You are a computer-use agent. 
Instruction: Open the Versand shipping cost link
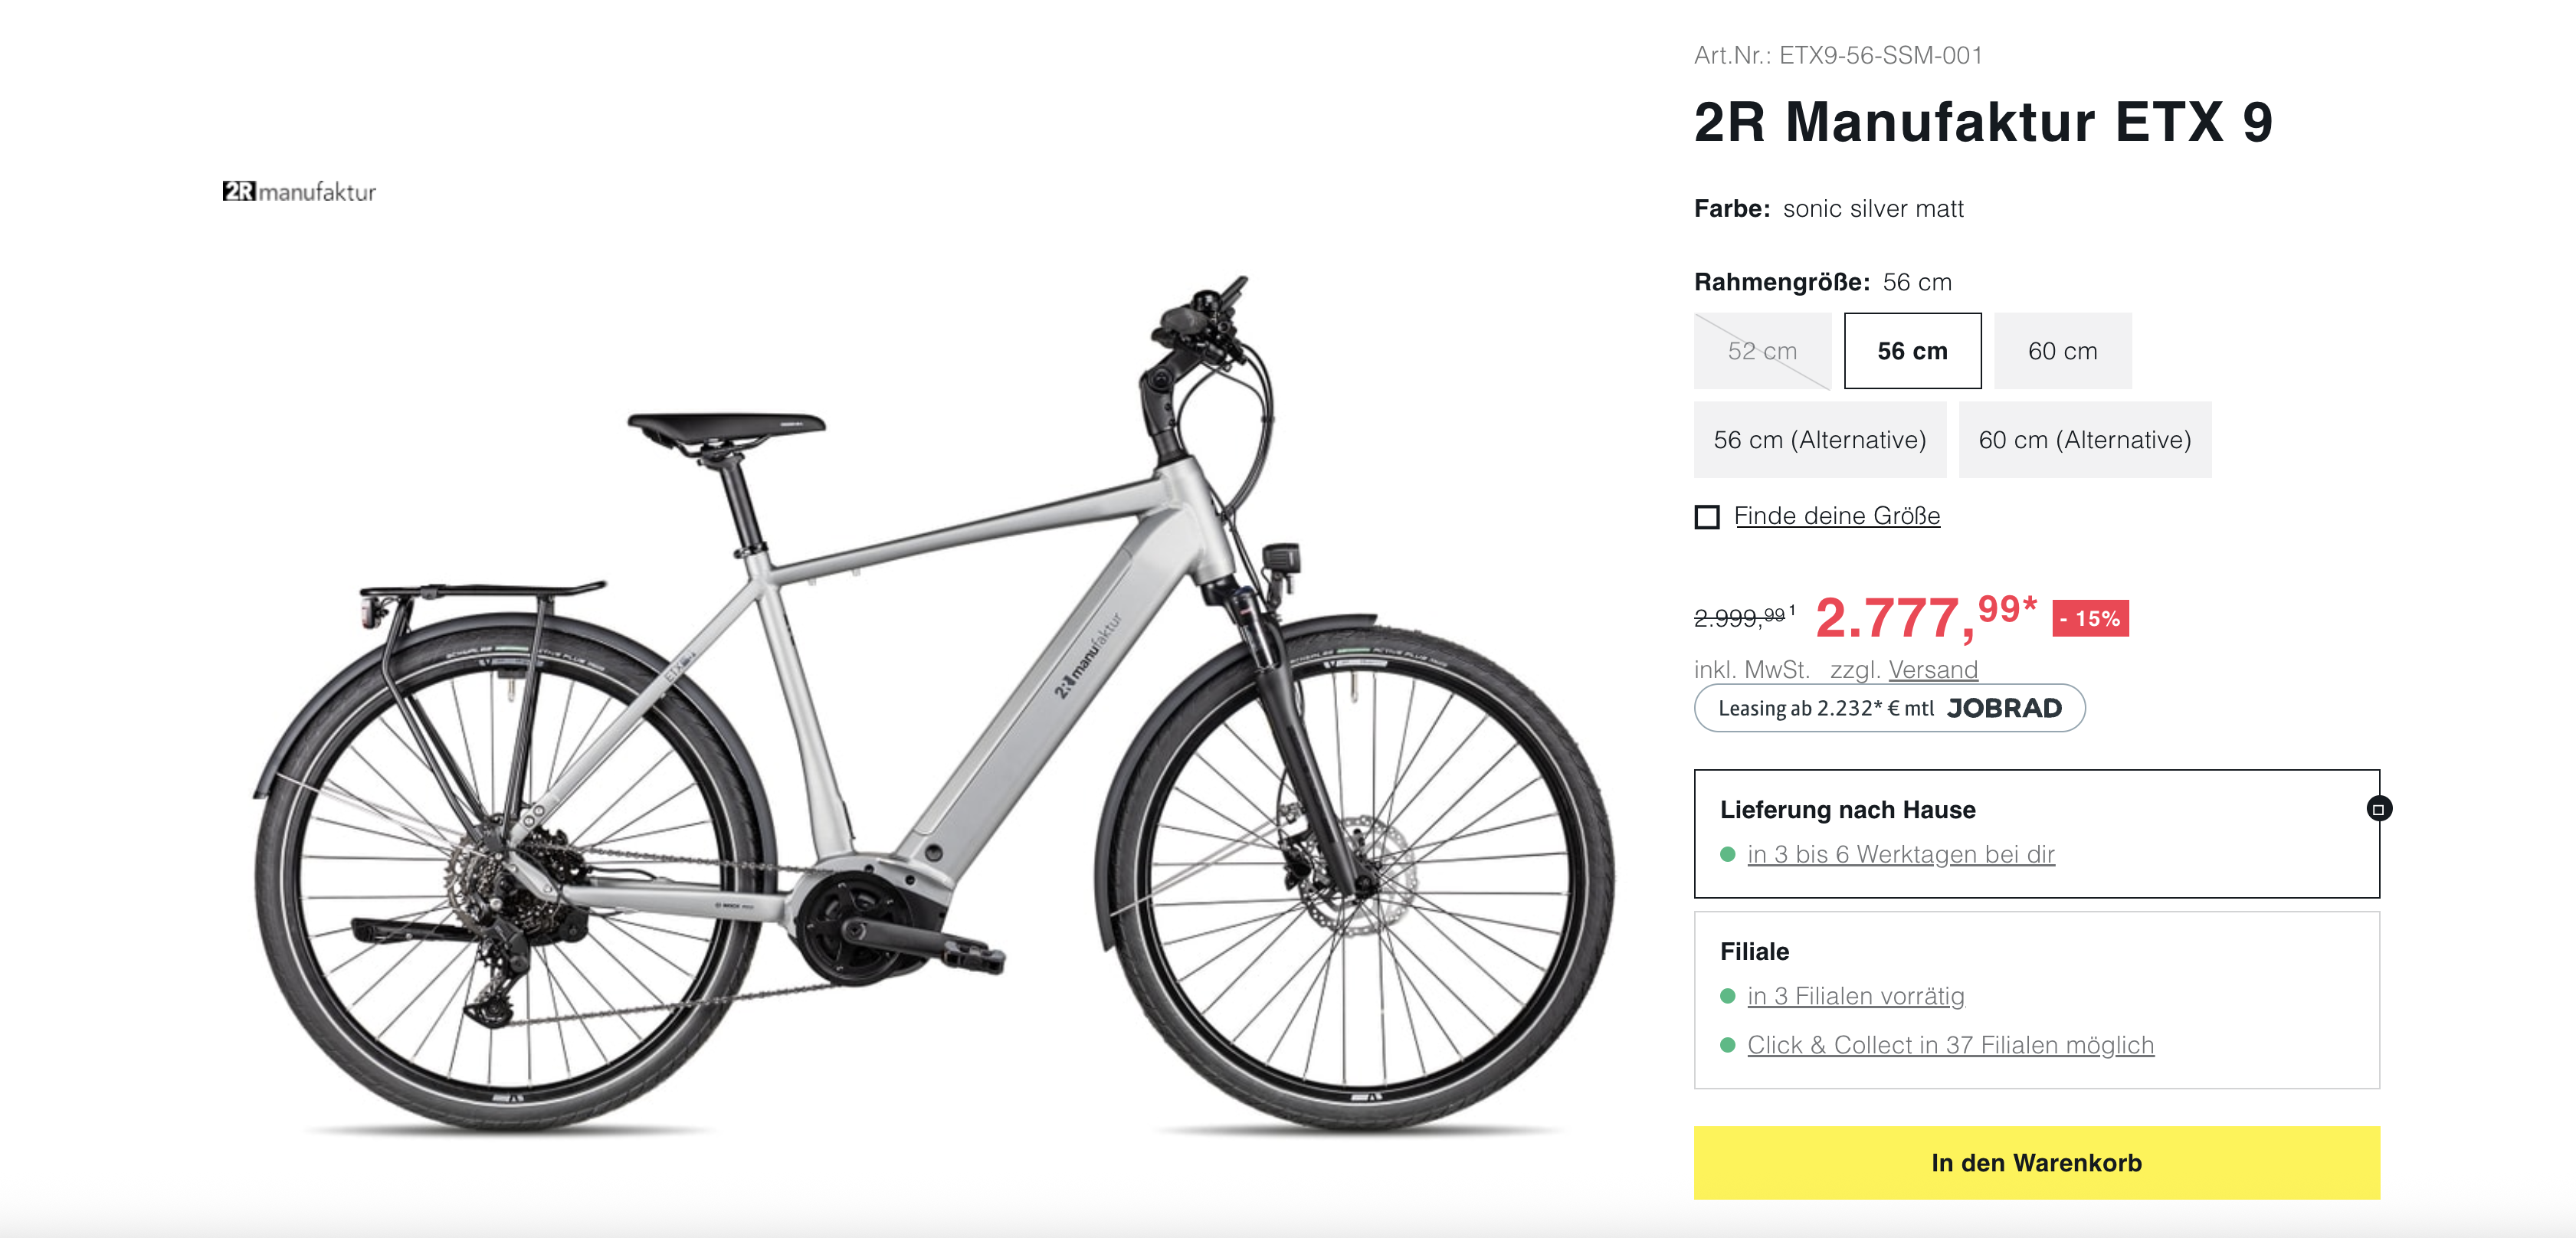click(x=1932, y=670)
